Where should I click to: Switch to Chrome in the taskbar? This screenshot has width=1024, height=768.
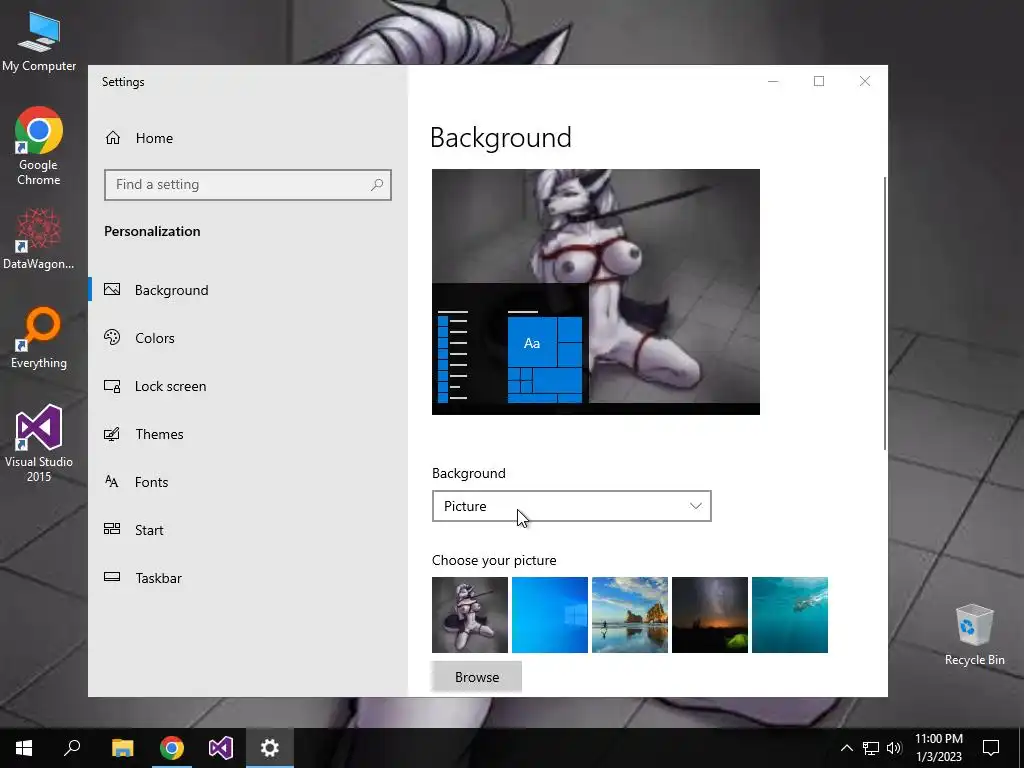(172, 748)
